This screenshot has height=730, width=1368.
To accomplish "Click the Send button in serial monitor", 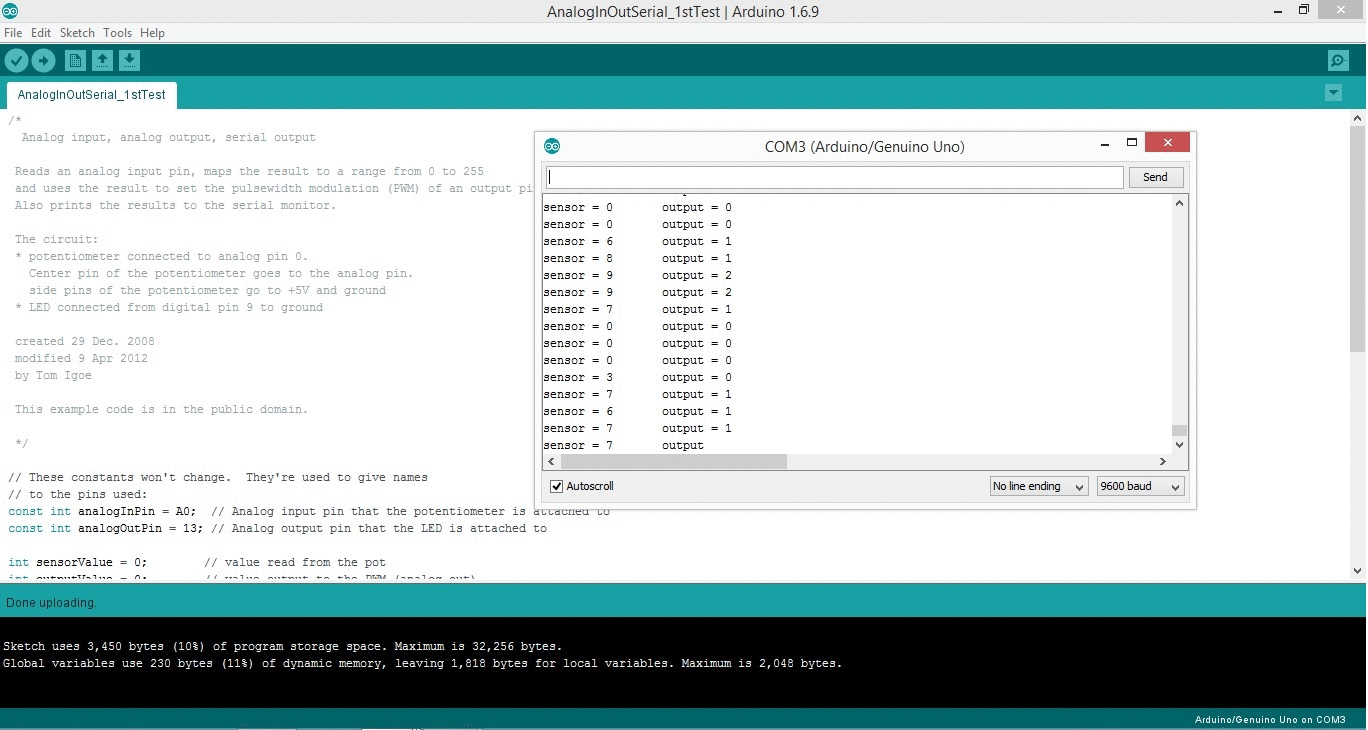I will click(1155, 177).
